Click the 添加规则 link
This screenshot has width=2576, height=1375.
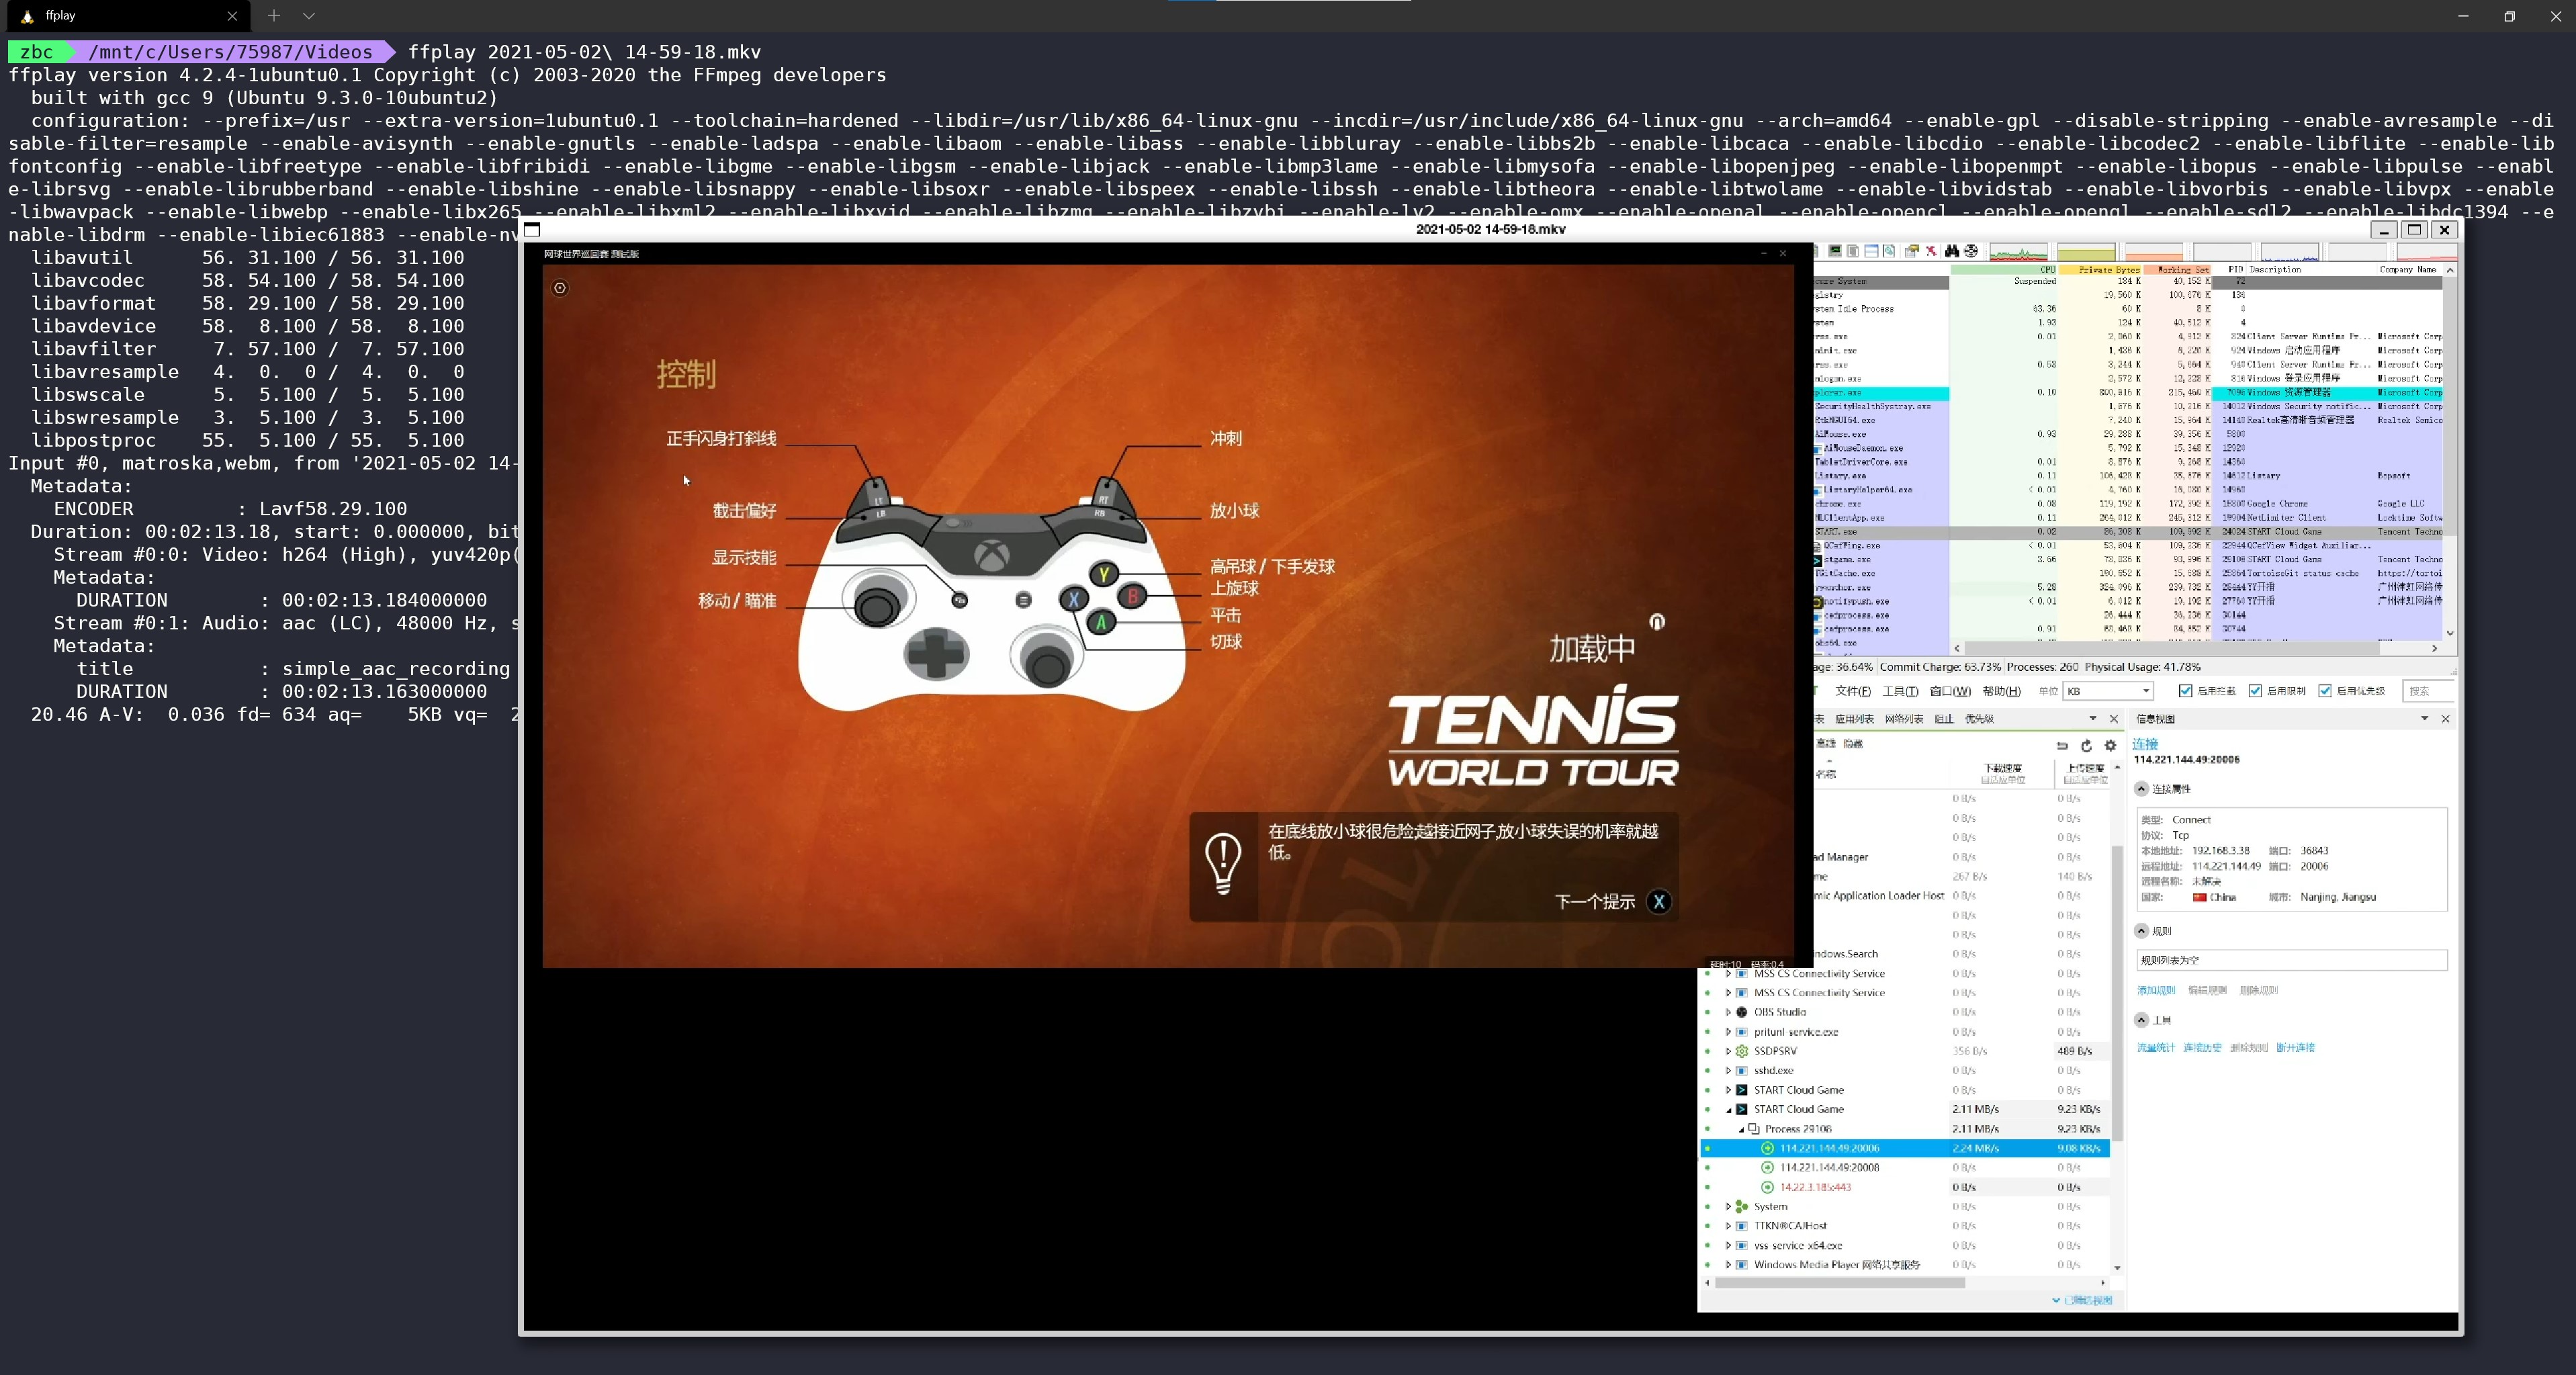click(x=2156, y=990)
